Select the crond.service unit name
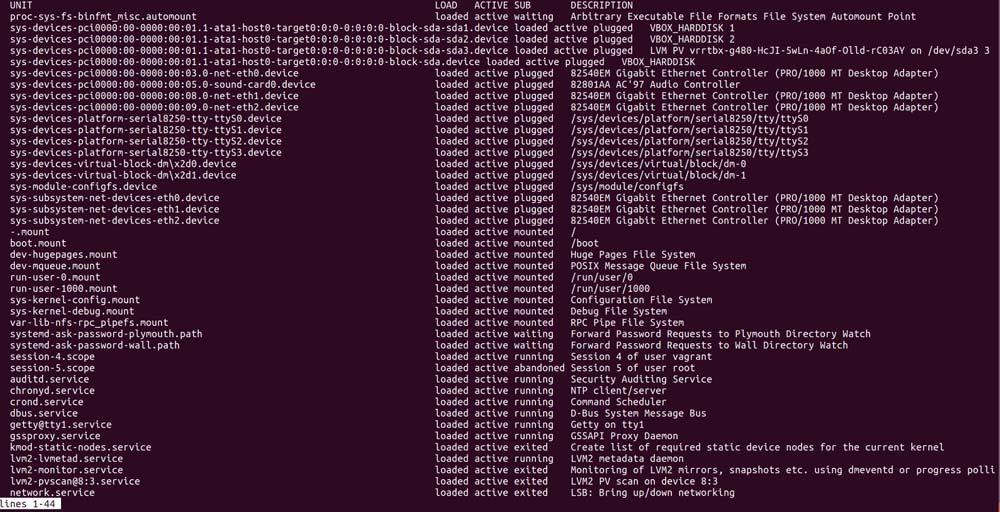The height and width of the screenshot is (512, 1000). [47, 402]
